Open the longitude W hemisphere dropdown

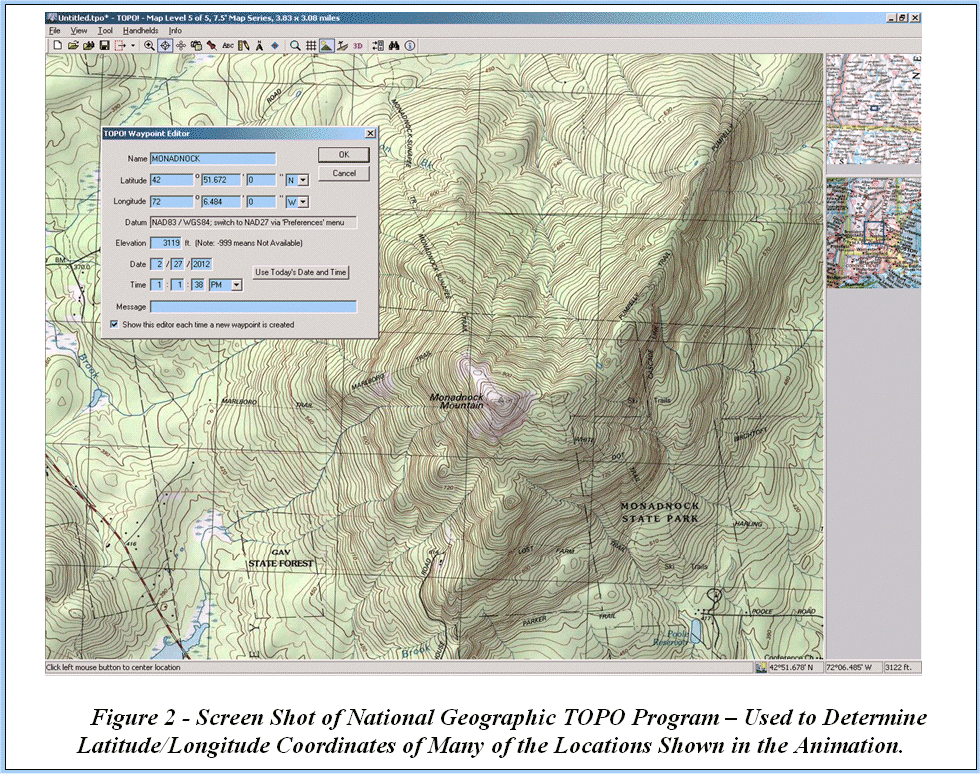click(x=303, y=202)
